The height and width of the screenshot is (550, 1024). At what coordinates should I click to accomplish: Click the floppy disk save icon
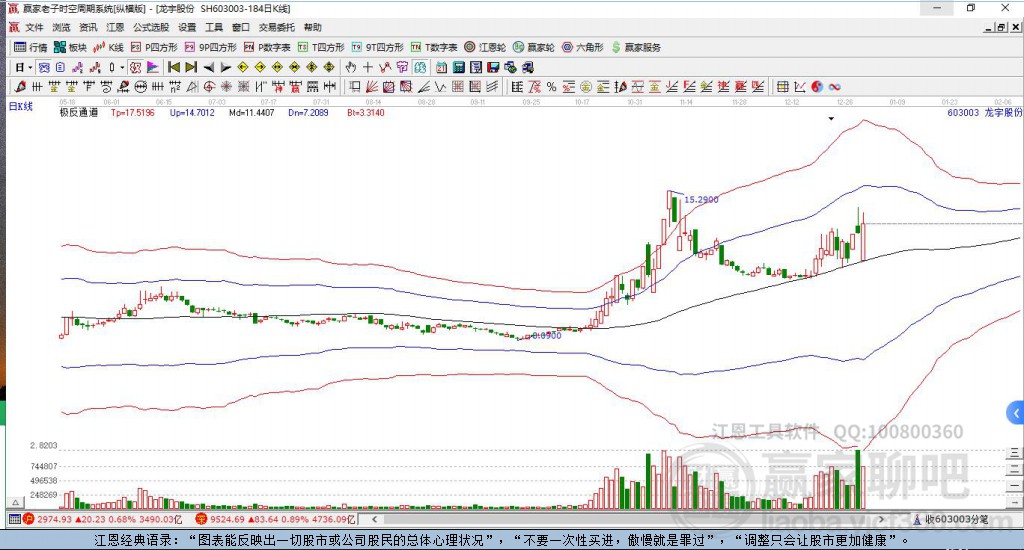[x=493, y=67]
